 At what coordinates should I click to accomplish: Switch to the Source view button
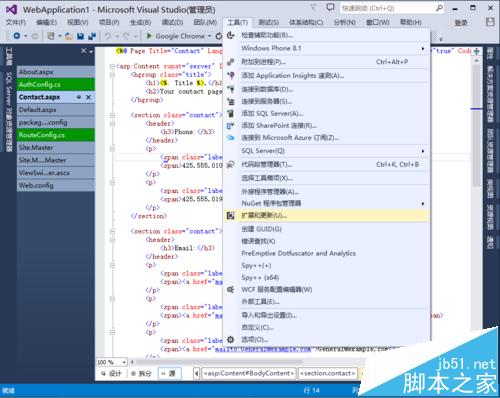(x=169, y=373)
